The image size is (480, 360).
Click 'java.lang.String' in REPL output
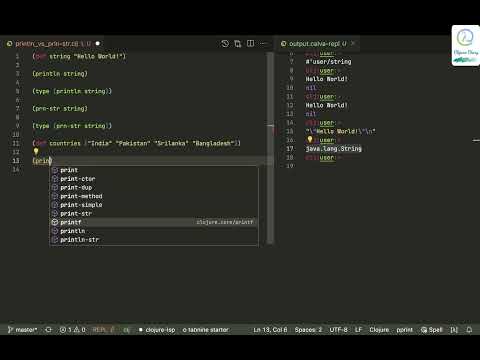pyautogui.click(x=334, y=148)
